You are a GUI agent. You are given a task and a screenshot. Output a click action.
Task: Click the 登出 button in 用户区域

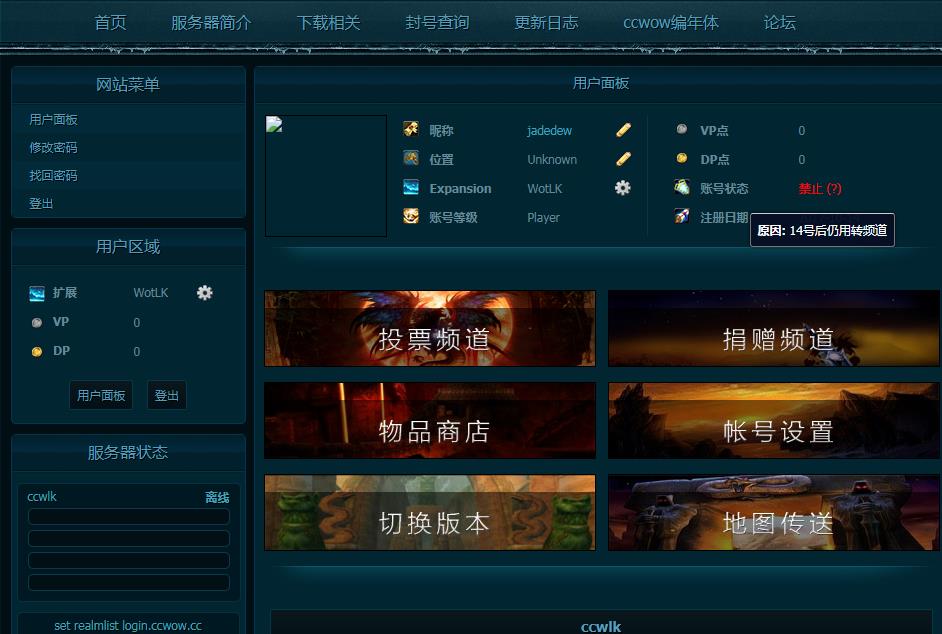coord(166,395)
